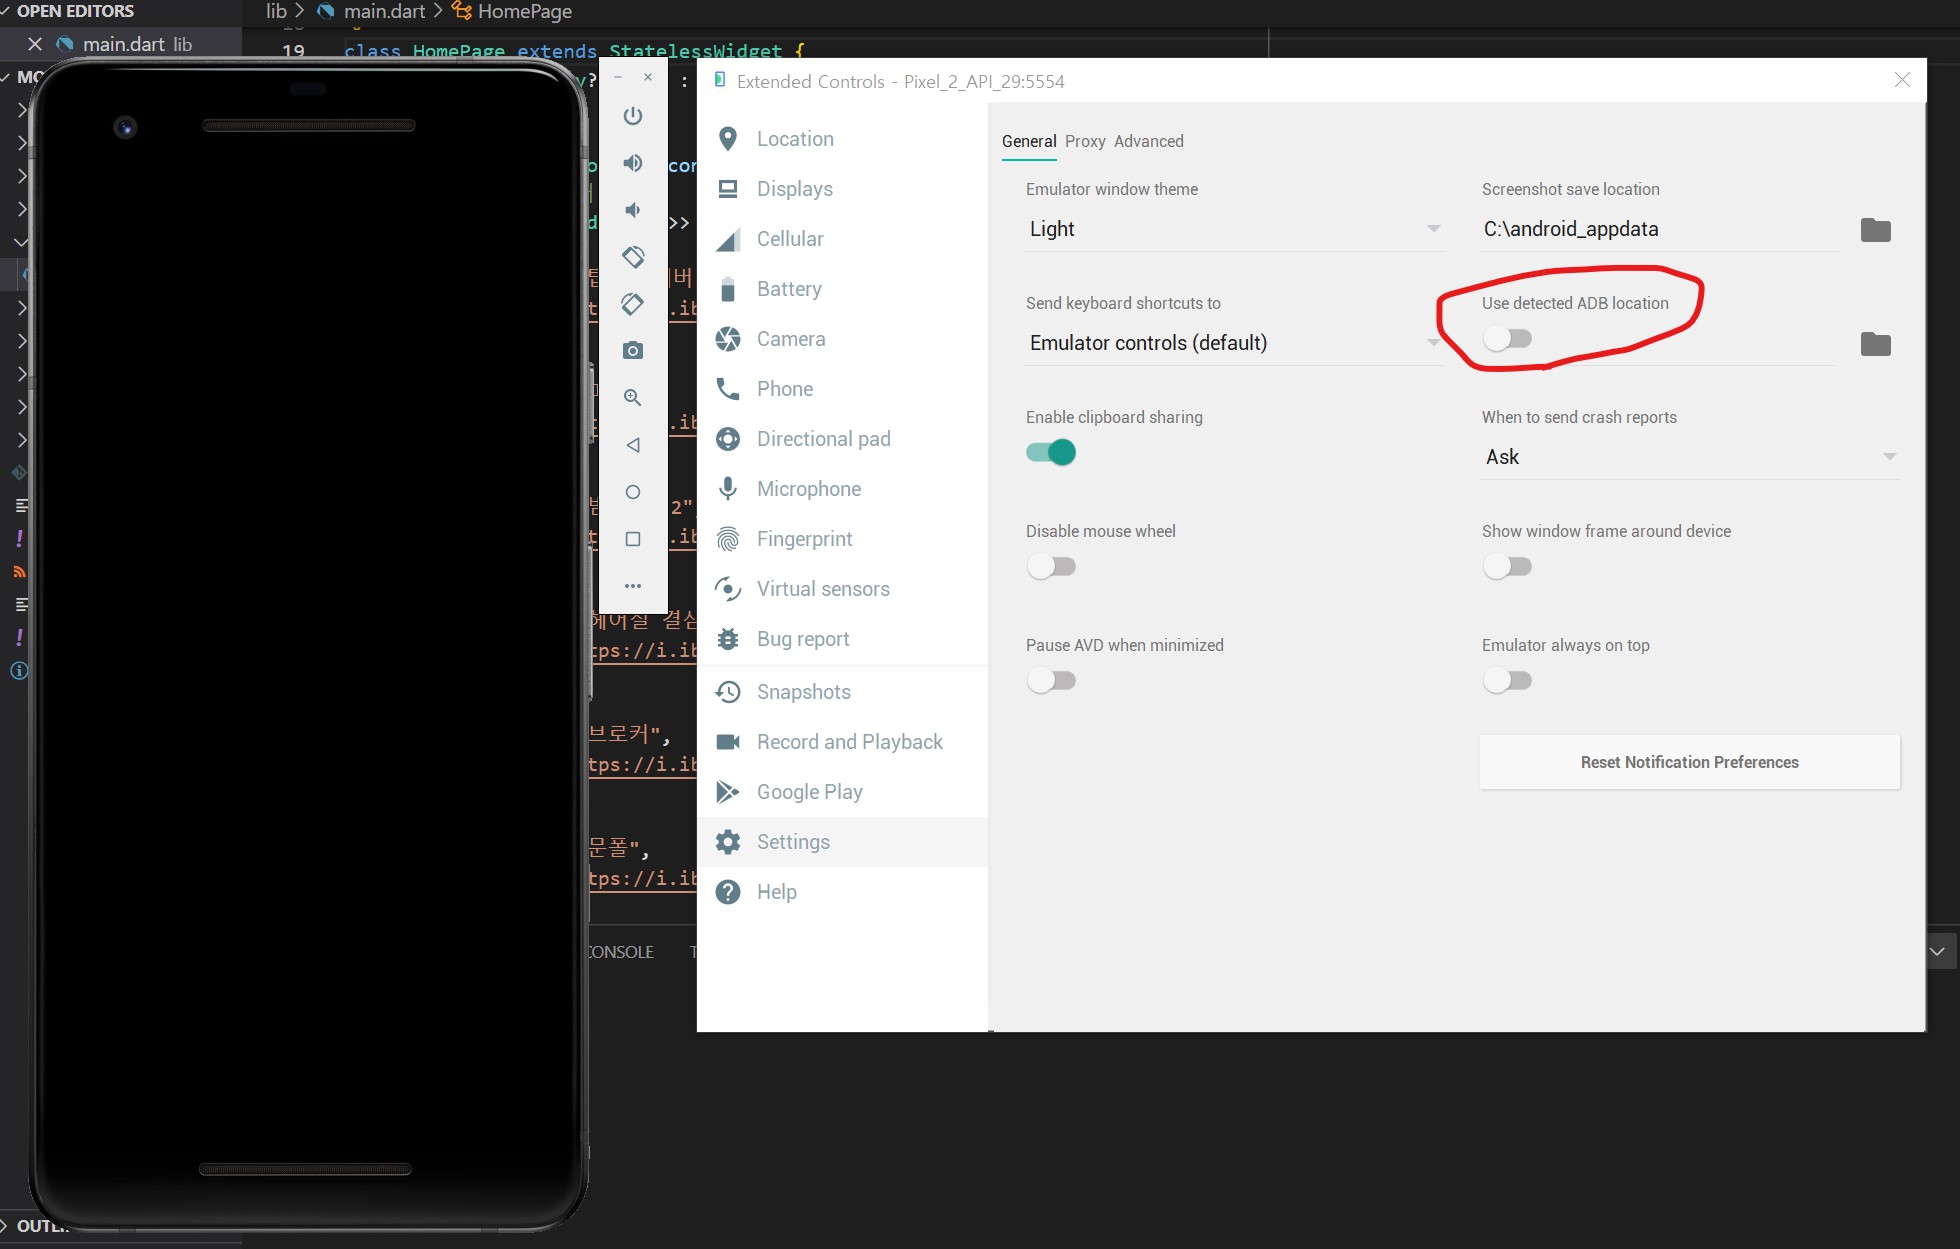Open Record and Playback page

coord(842,742)
